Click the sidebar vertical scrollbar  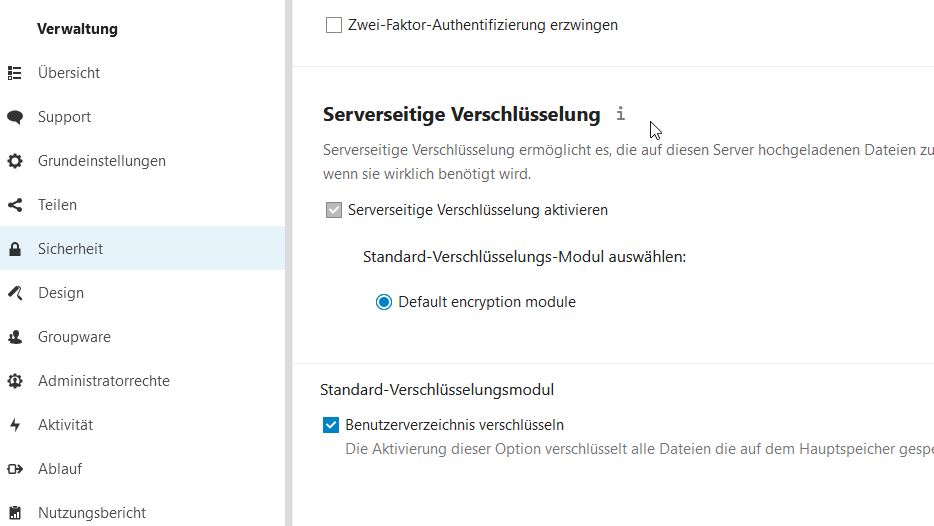(x=289, y=263)
